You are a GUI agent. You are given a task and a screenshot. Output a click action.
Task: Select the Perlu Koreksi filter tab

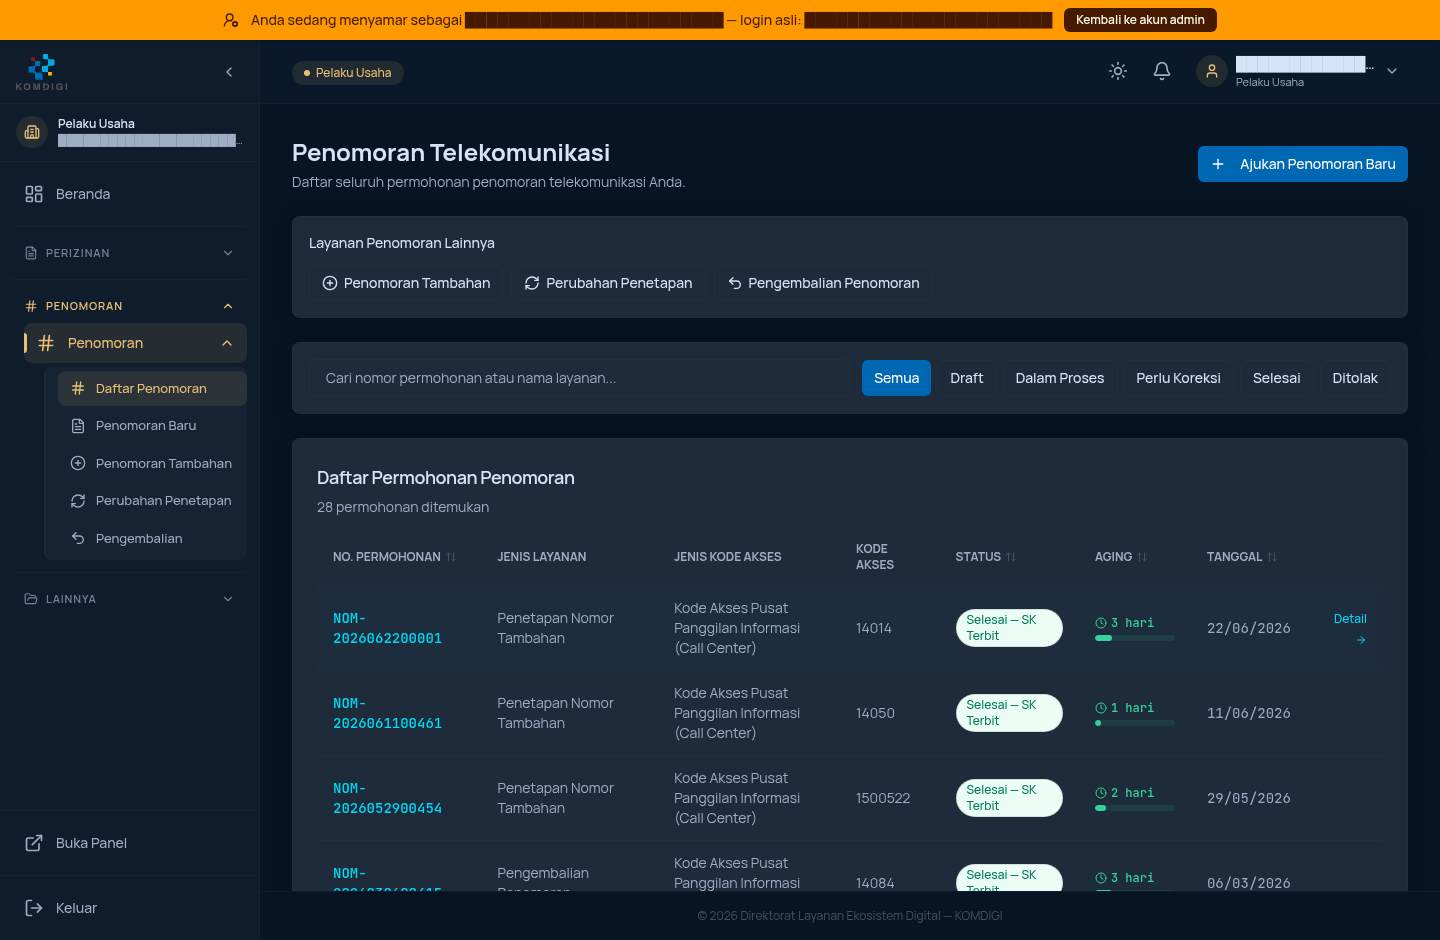1178,378
